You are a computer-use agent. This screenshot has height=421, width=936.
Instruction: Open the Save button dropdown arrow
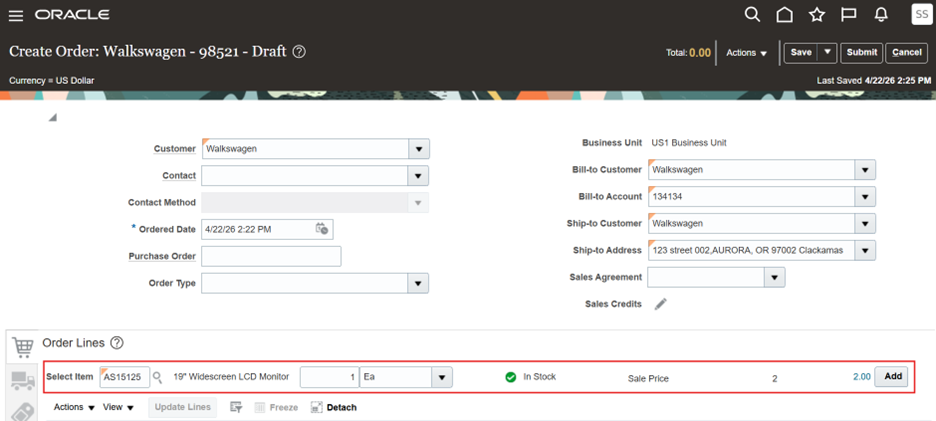(827, 52)
